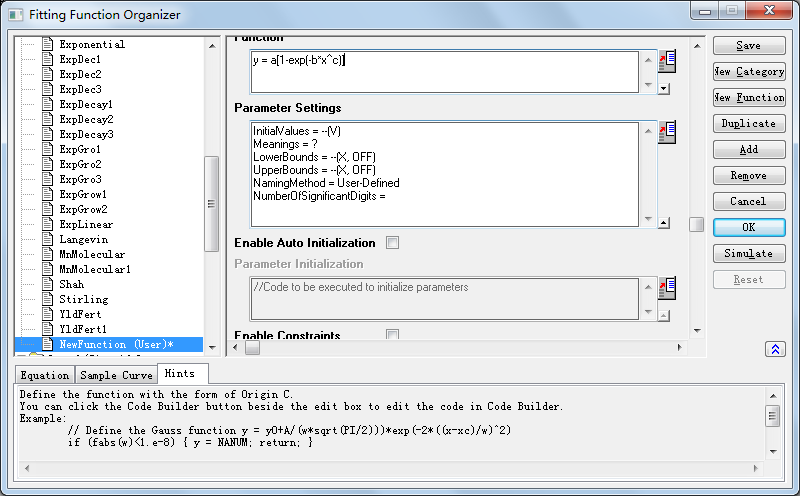Select NewFunction (User) in the tree

coord(116,344)
